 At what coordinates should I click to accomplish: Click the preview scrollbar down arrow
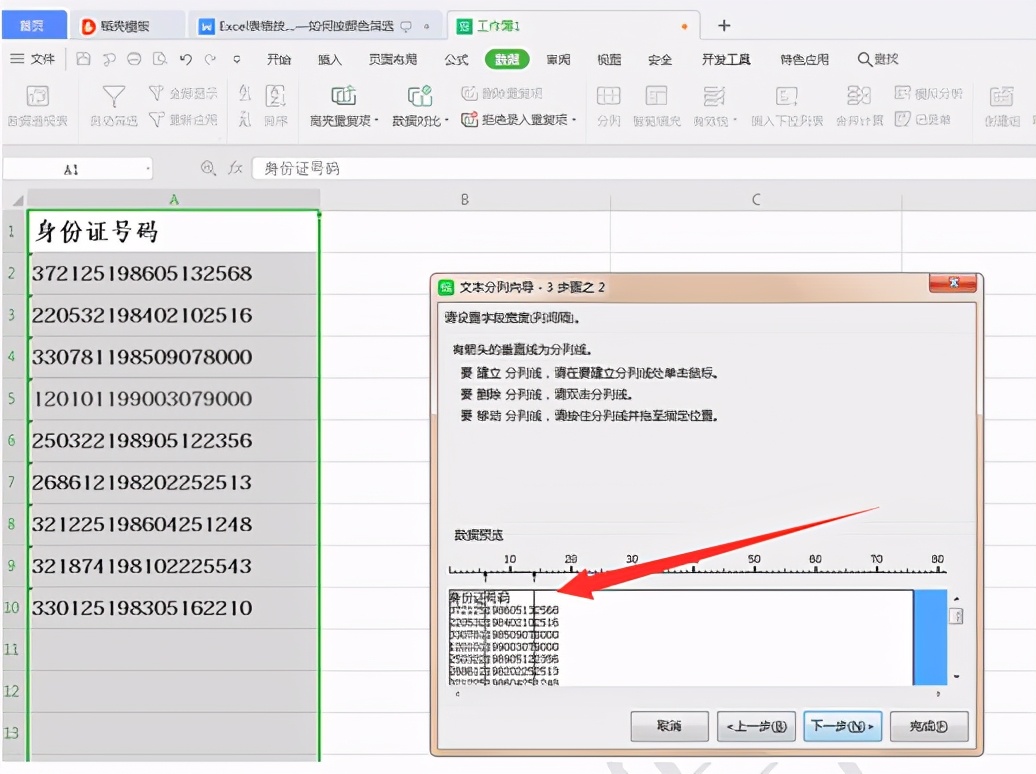[956, 677]
